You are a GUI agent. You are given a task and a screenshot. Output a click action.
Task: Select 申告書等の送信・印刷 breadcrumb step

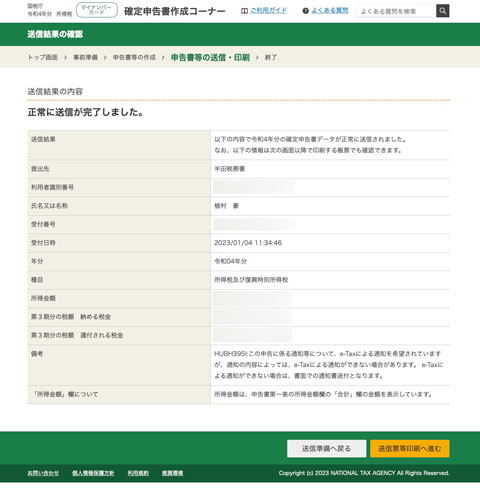[x=210, y=57]
